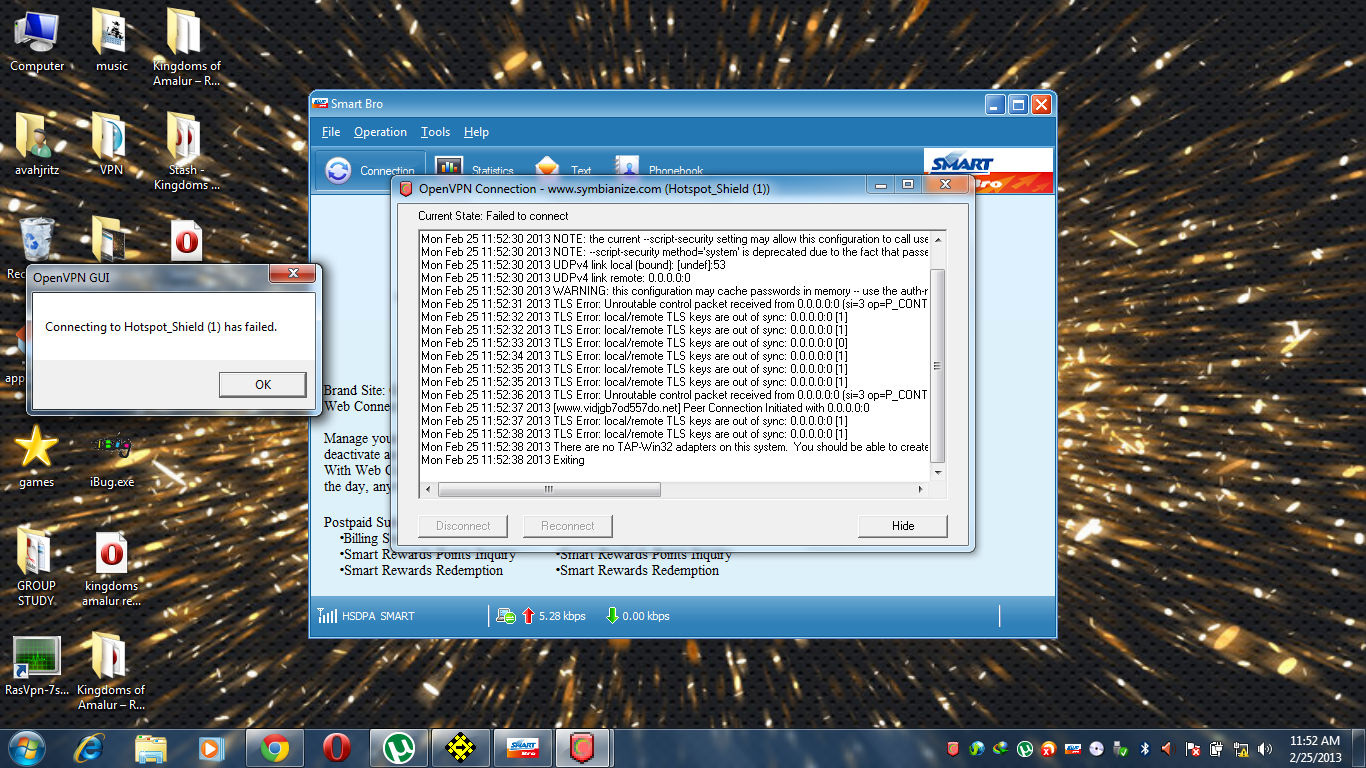Click the HSDPA SMART network label
This screenshot has width=1366, height=768.
click(x=378, y=616)
